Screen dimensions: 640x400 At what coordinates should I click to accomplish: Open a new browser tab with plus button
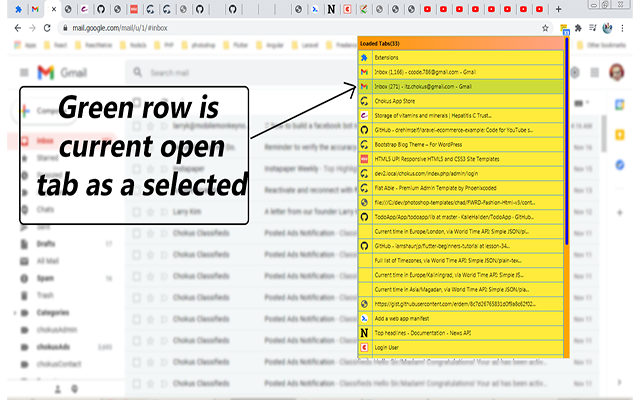click(x=558, y=9)
